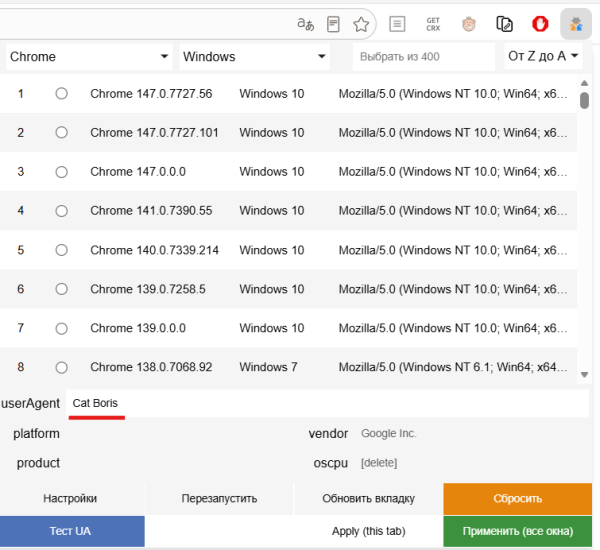Select radio for Chrome 139.0.0.0
Image resolution: width=600 pixels, height=550 pixels.
[62, 328]
